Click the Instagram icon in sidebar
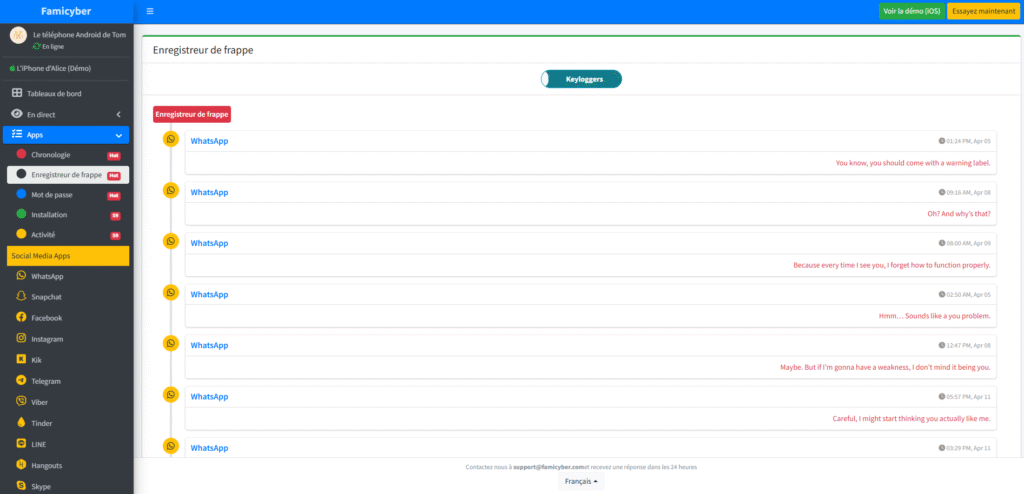The height and width of the screenshot is (494, 1024). pos(22,338)
